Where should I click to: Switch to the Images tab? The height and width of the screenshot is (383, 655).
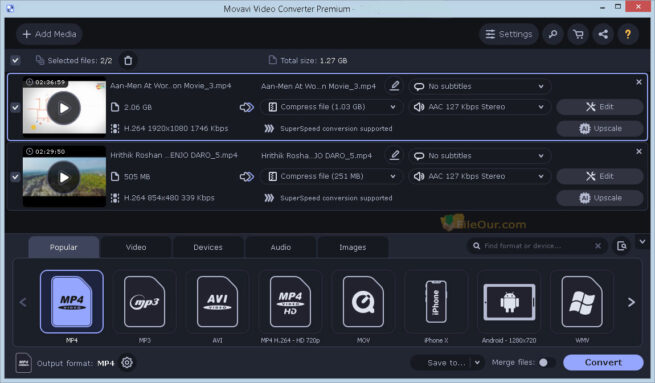pos(353,247)
